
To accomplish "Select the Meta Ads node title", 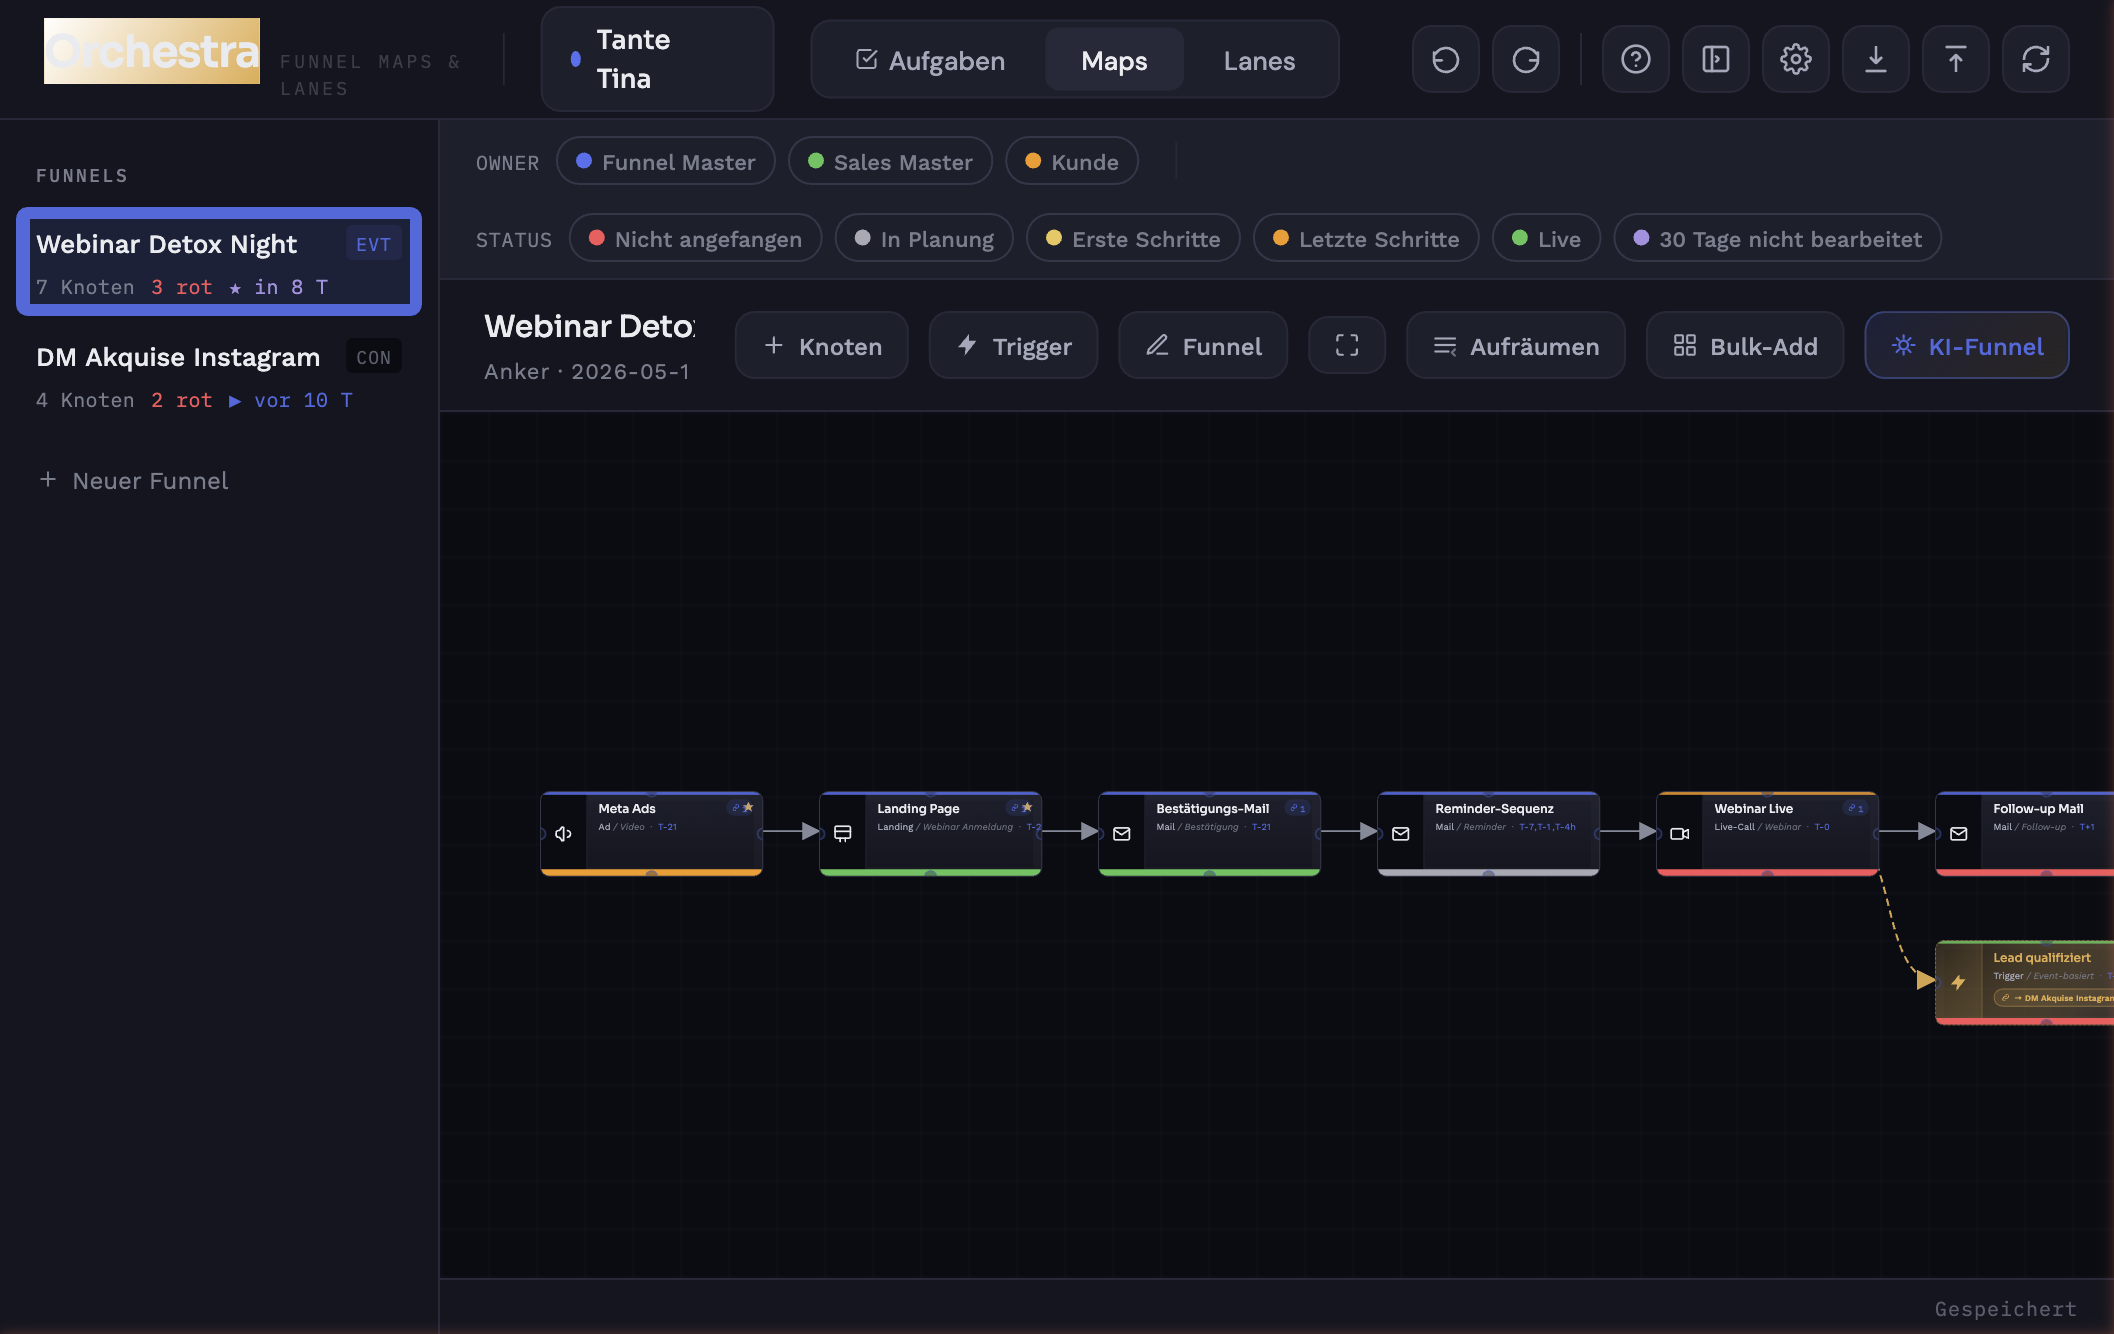I will pos(627,808).
